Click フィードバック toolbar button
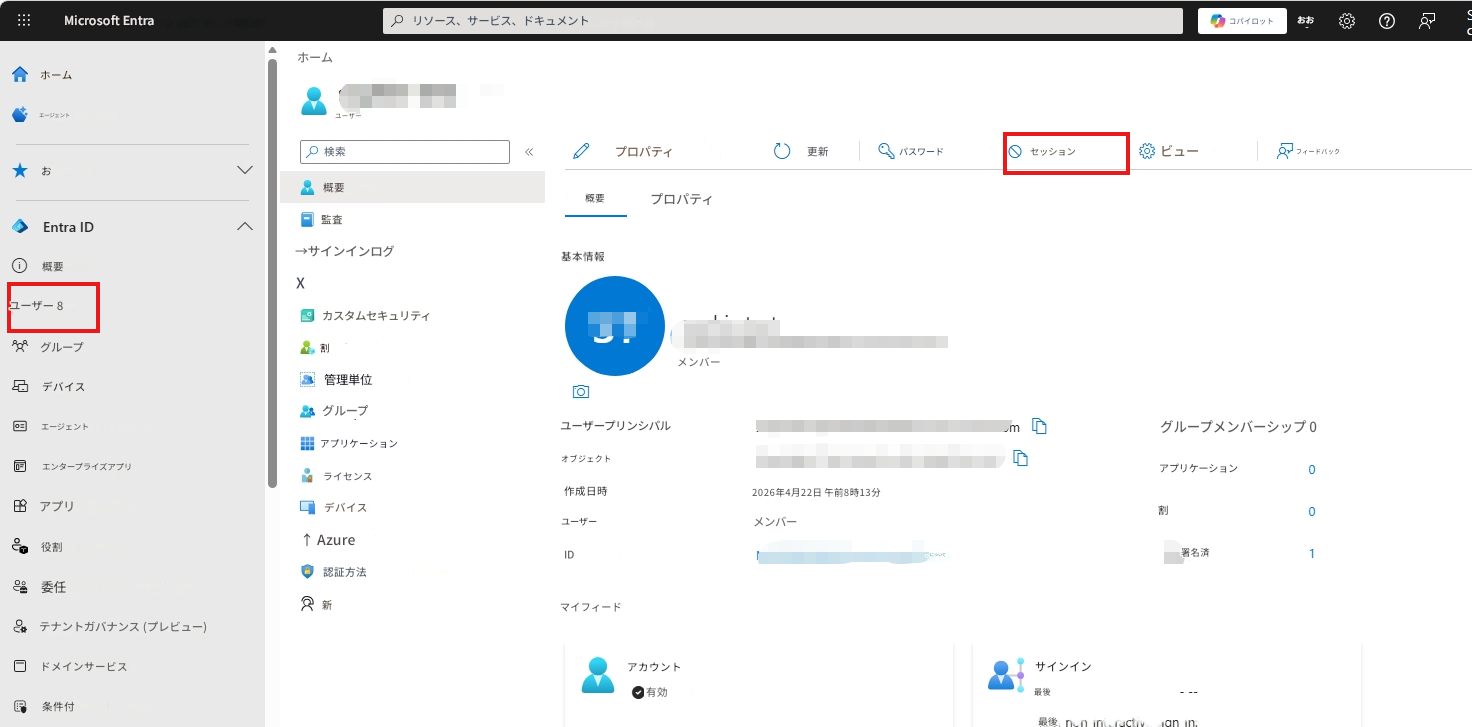Screen dimensions: 1472x727 tap(1308, 152)
